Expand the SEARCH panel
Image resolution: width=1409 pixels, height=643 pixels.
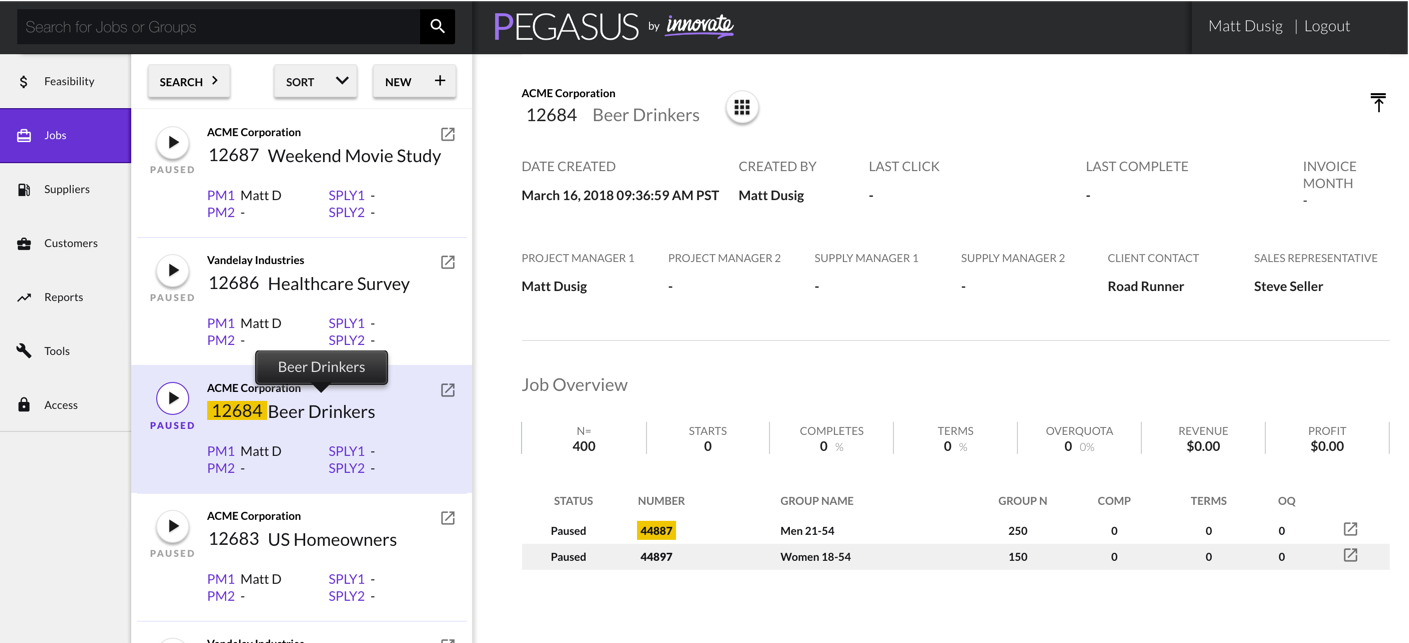[189, 82]
